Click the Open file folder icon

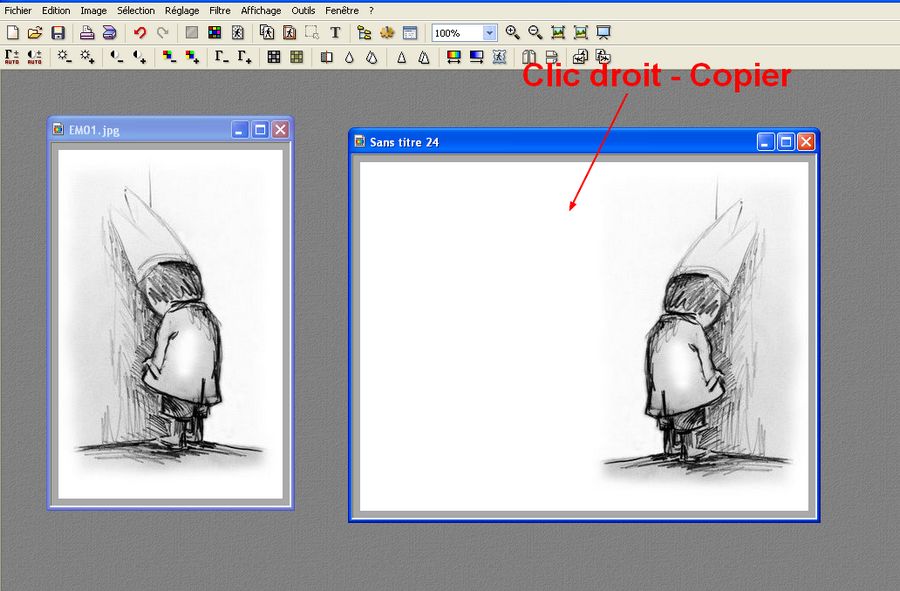(x=35, y=33)
